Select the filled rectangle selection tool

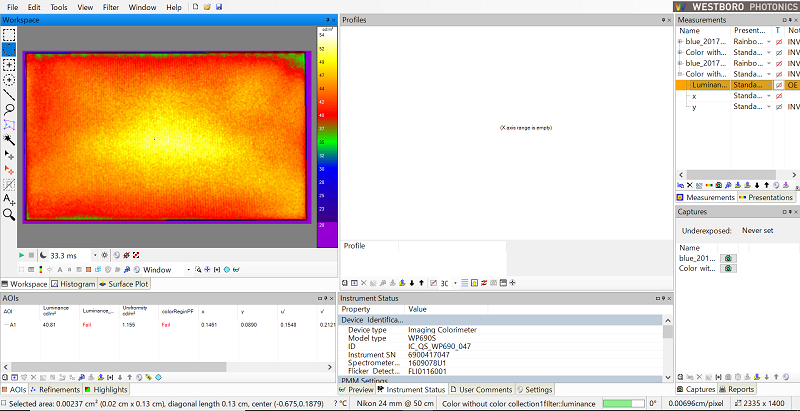coord(9,49)
